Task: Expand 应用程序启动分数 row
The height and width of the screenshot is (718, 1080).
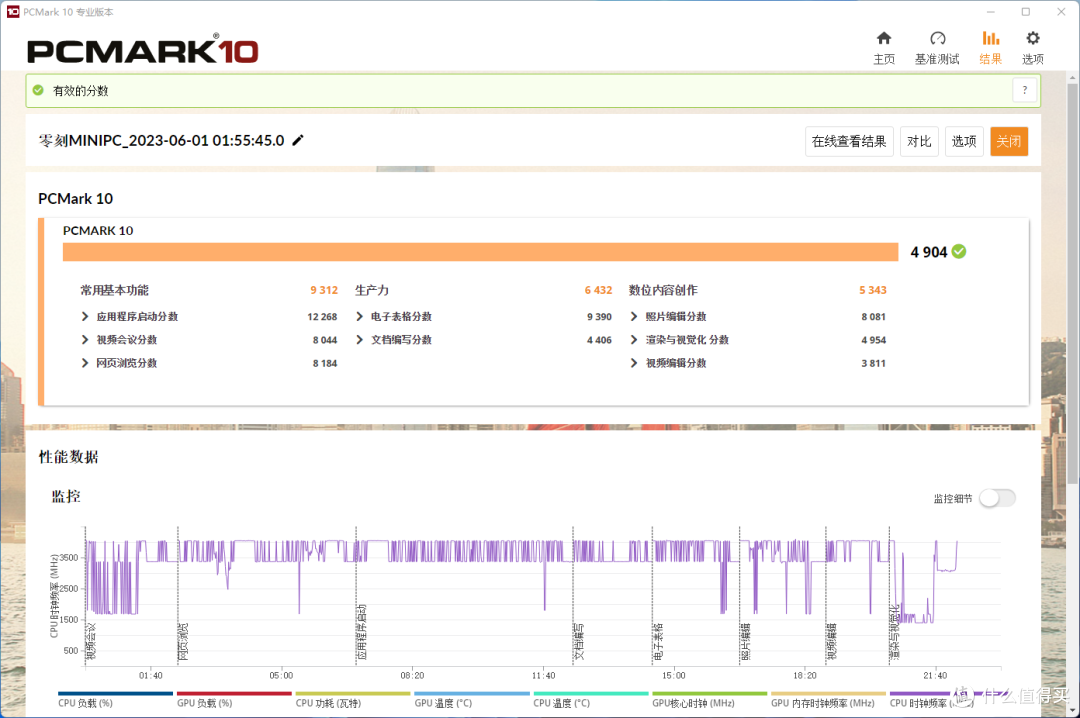Action: [x=85, y=316]
